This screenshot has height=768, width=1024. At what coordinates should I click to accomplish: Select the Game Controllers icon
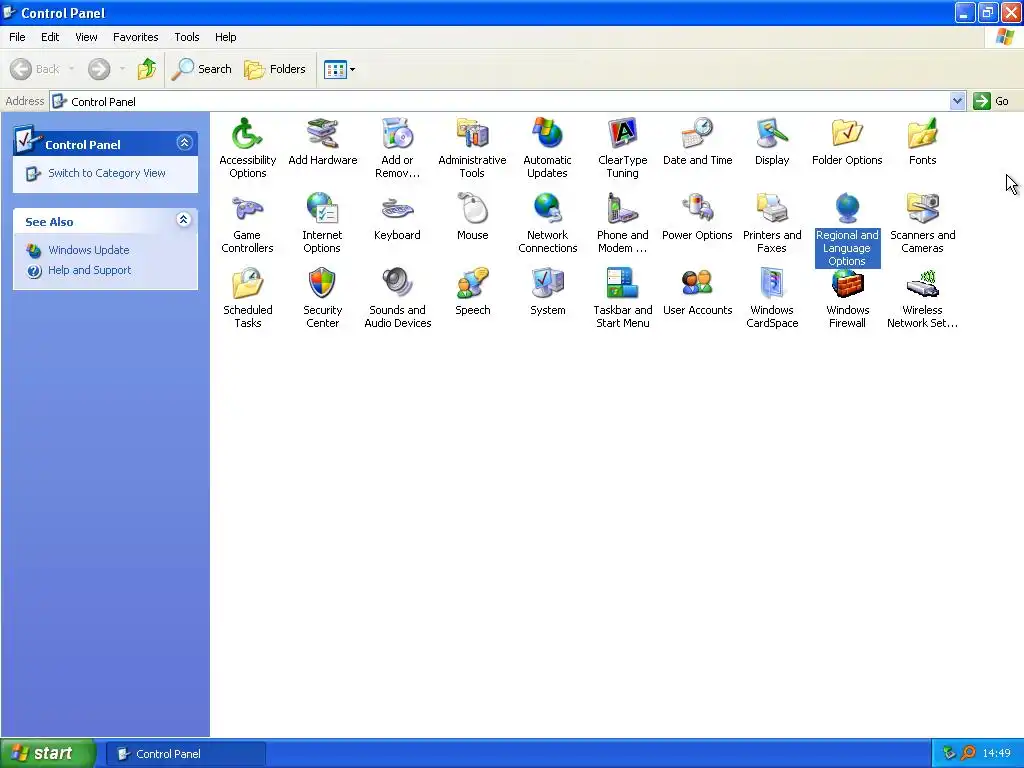pos(248,208)
